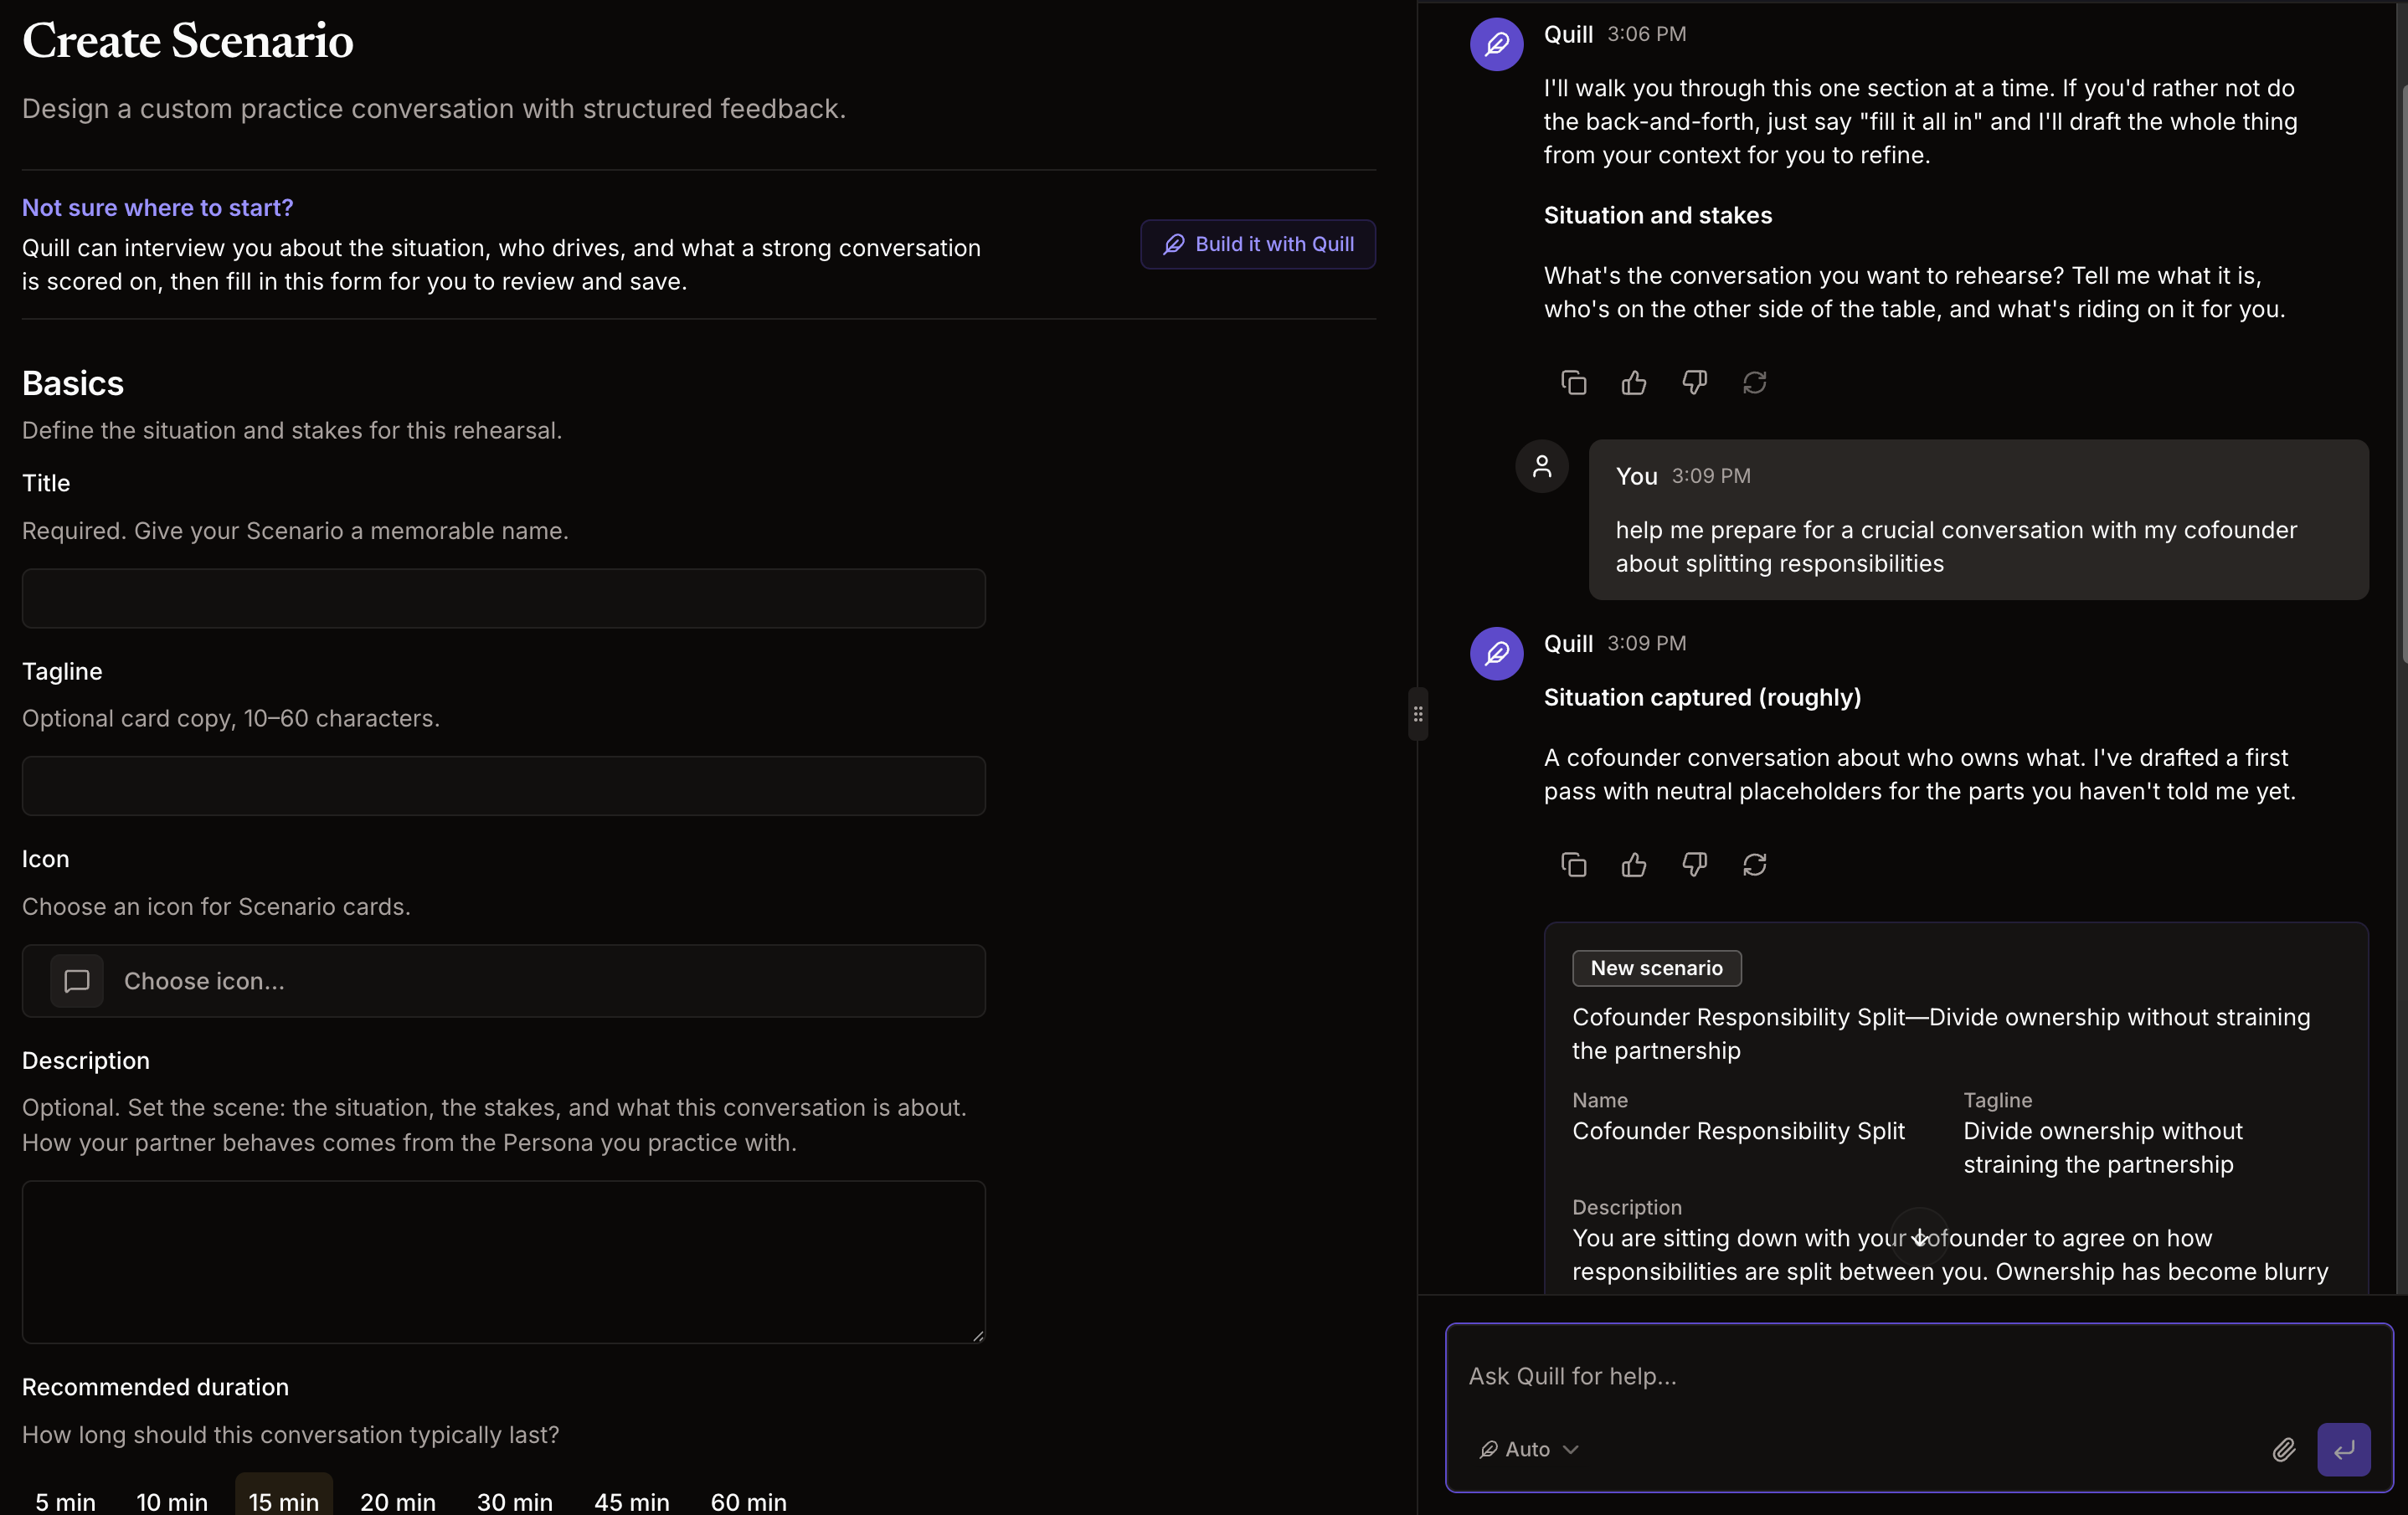Click the paperclip attach icon in chat
Viewport: 2408px width, 1515px height.
pos(2283,1449)
